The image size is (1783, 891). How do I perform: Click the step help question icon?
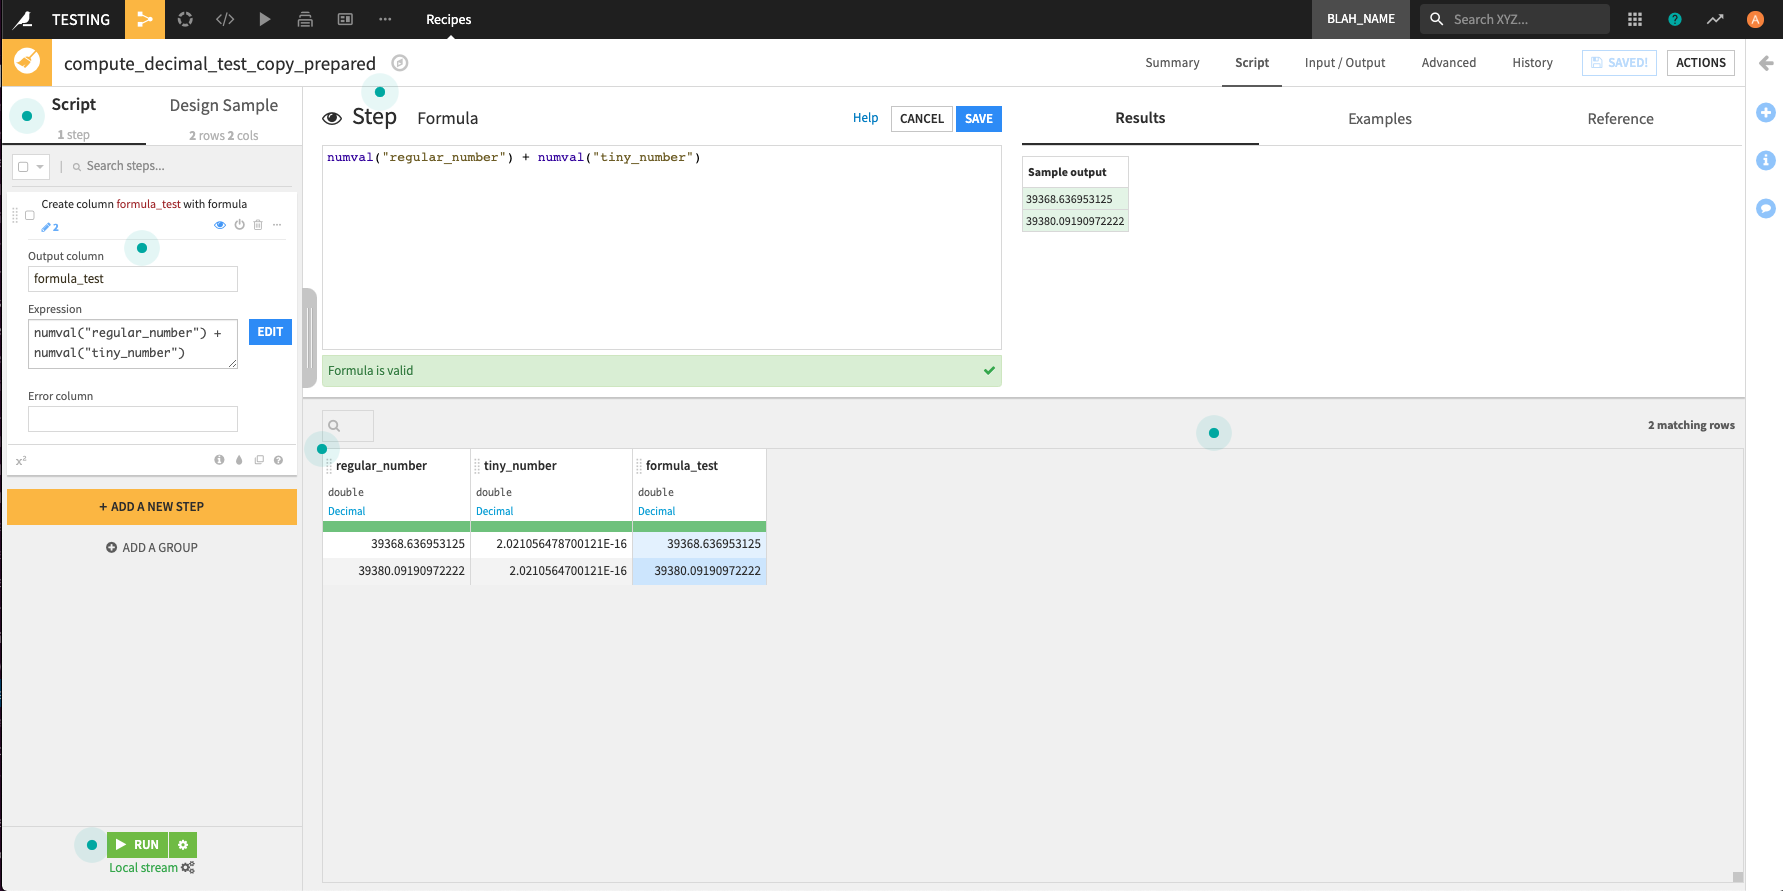pyautogui.click(x=279, y=460)
